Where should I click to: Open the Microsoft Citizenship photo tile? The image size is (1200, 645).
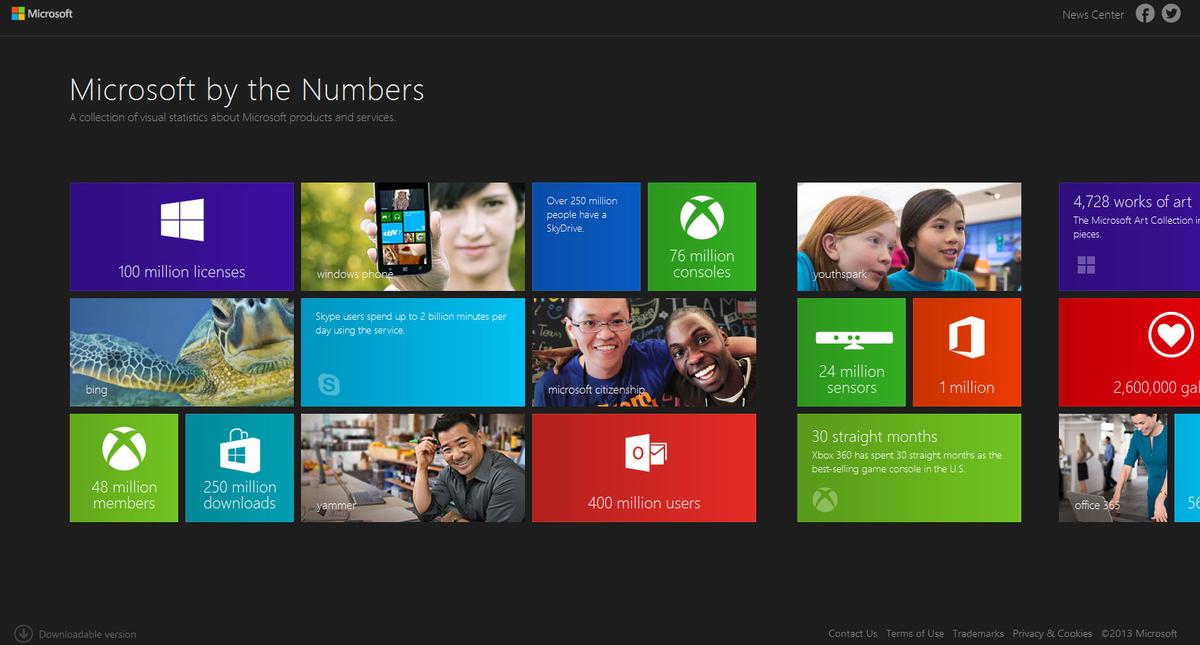644,352
